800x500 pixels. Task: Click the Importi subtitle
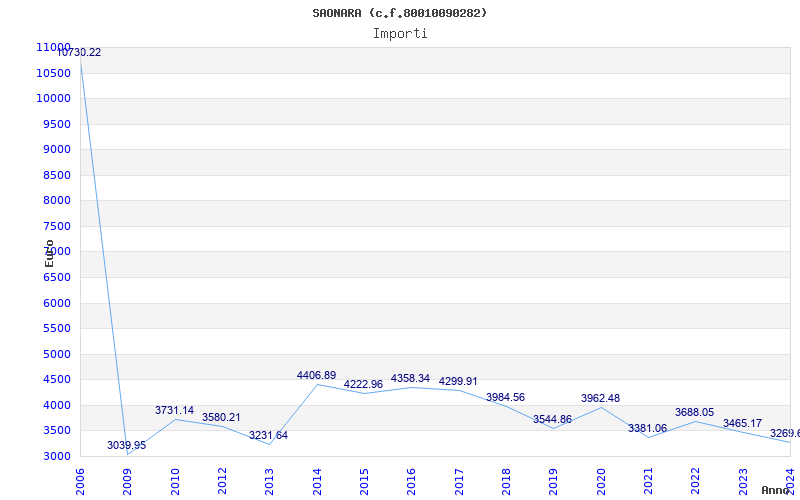coord(400,34)
